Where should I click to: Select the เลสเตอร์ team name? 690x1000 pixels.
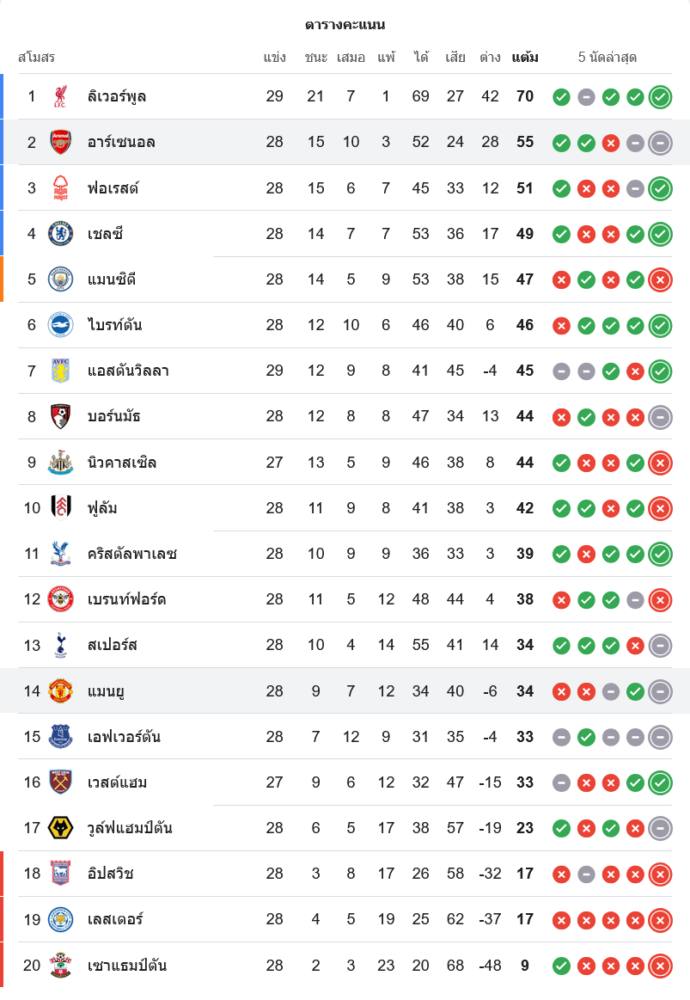(x=115, y=920)
